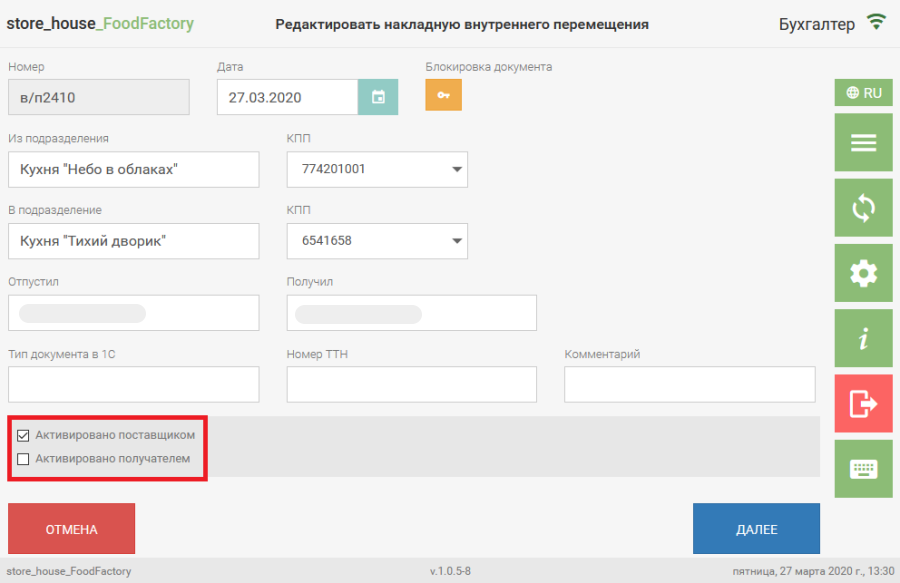The image size is (900, 583).
Task: Open settings with the gear icon
Action: [x=863, y=273]
